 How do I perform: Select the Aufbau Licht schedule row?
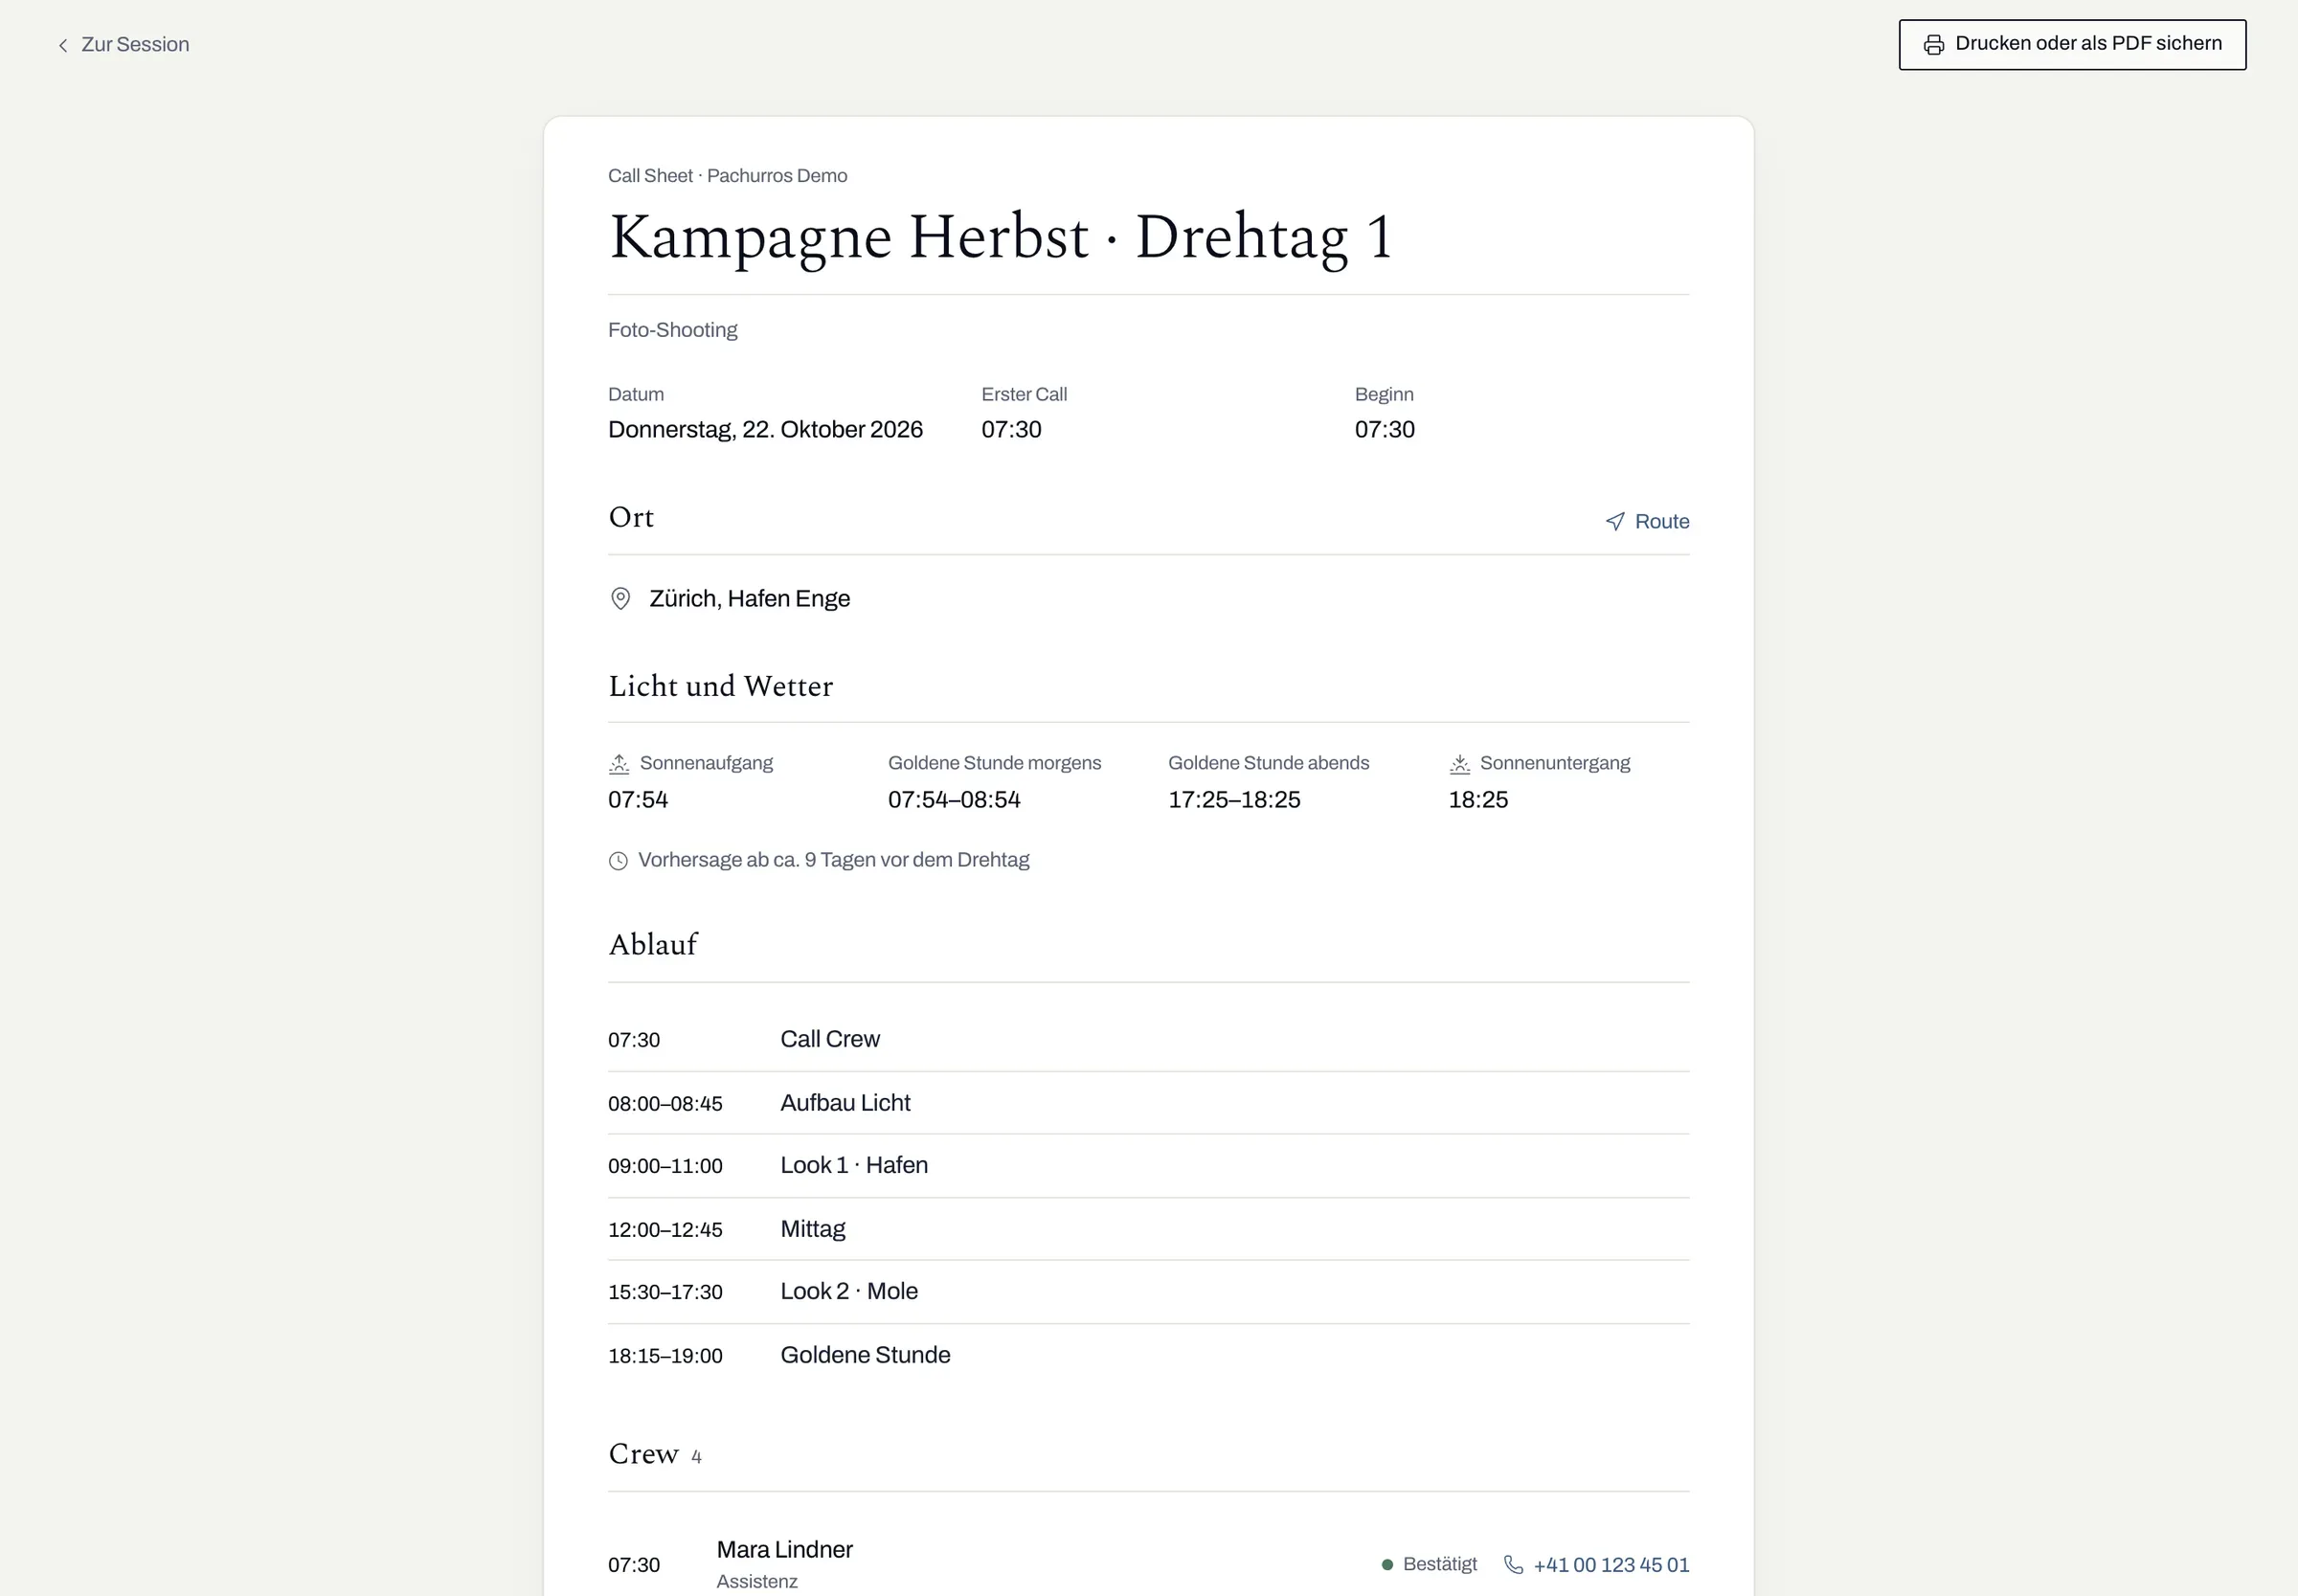tap(1148, 1103)
